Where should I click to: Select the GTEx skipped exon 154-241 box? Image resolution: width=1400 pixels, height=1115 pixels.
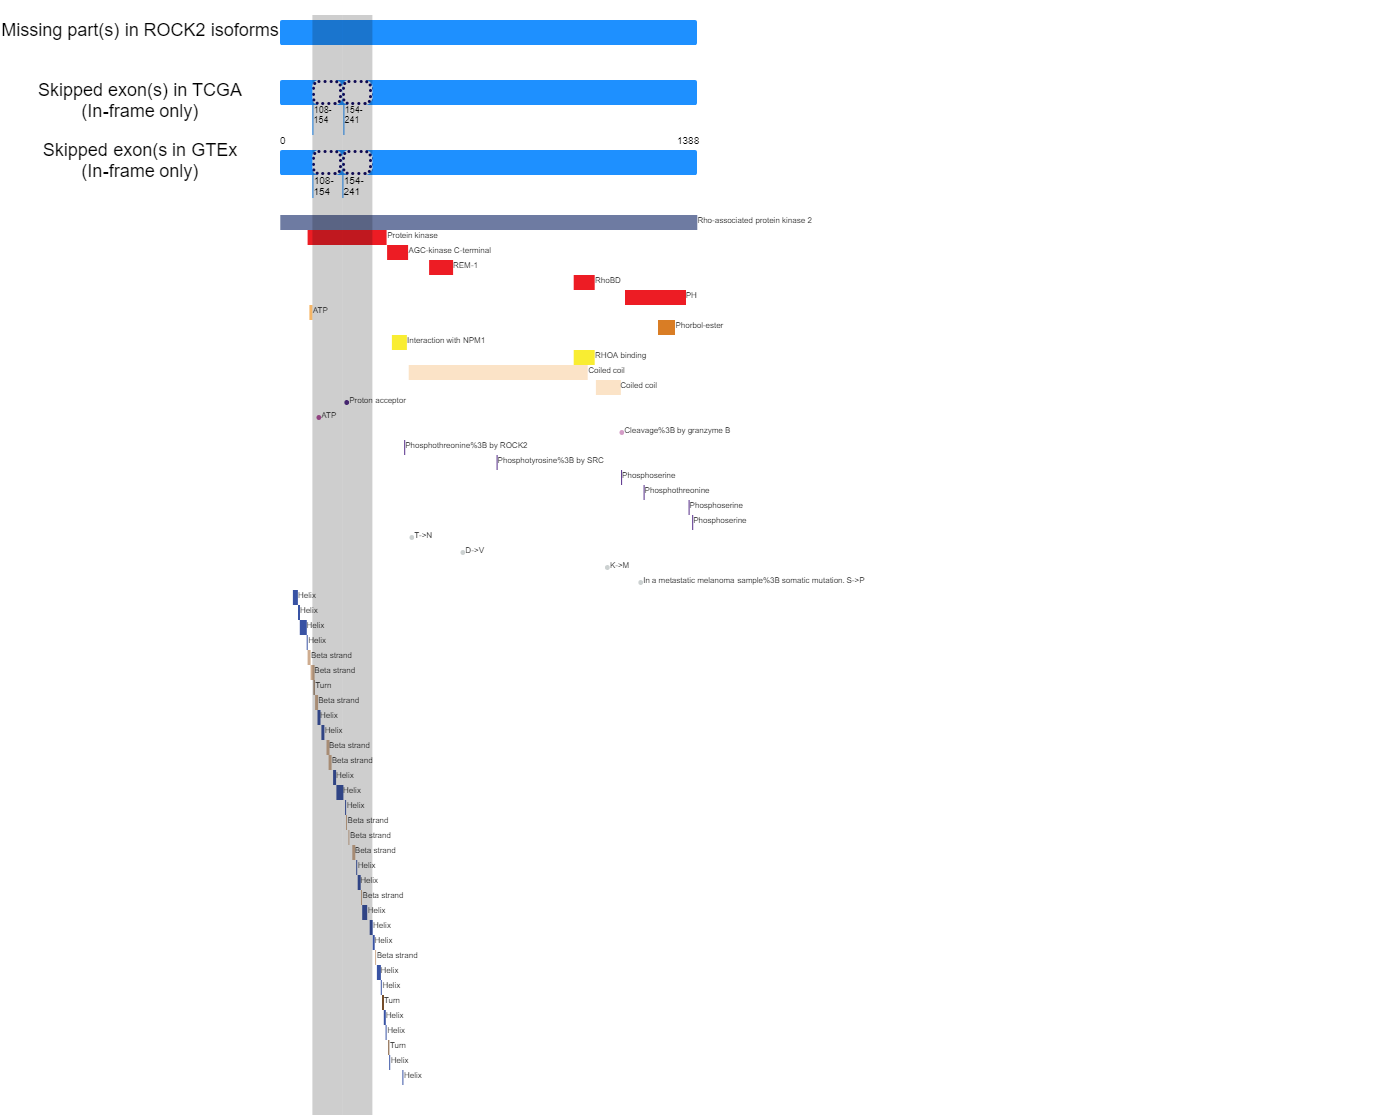tap(357, 163)
